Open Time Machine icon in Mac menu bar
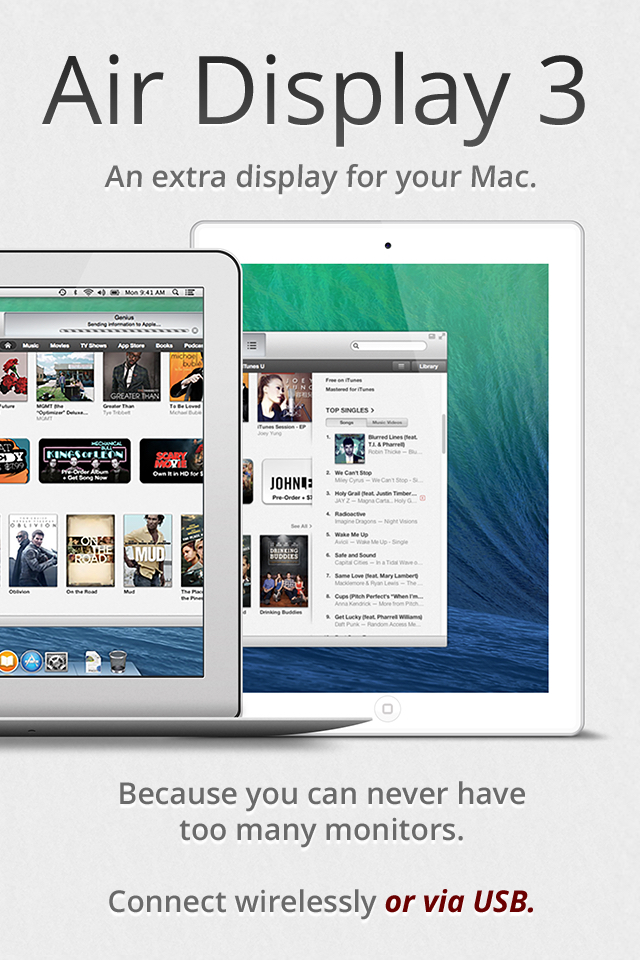 click(x=62, y=293)
